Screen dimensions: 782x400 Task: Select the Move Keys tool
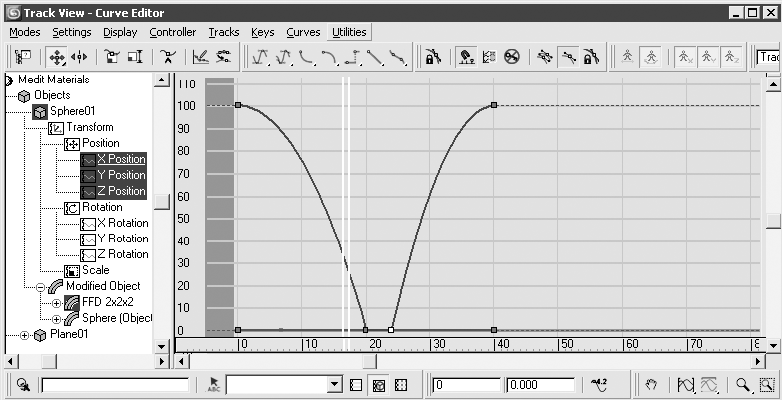click(x=58, y=57)
